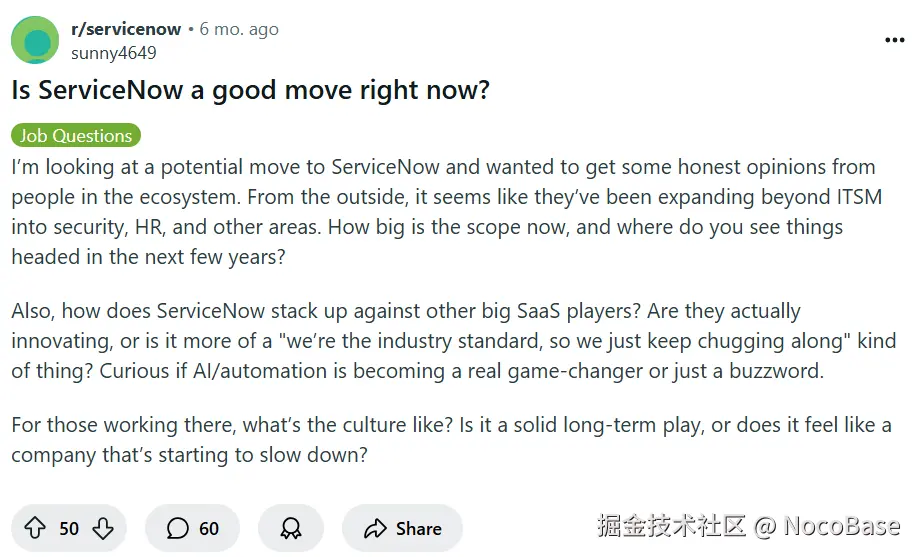Image resolution: width=918 pixels, height=557 pixels.
Task: Click the r/servicenow community avatar
Action: (x=35, y=40)
